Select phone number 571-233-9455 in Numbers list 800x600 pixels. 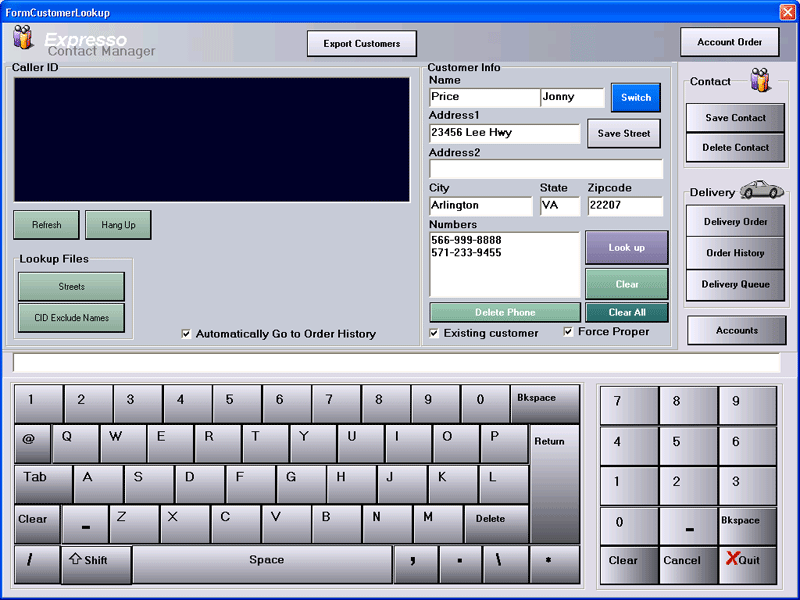point(466,253)
